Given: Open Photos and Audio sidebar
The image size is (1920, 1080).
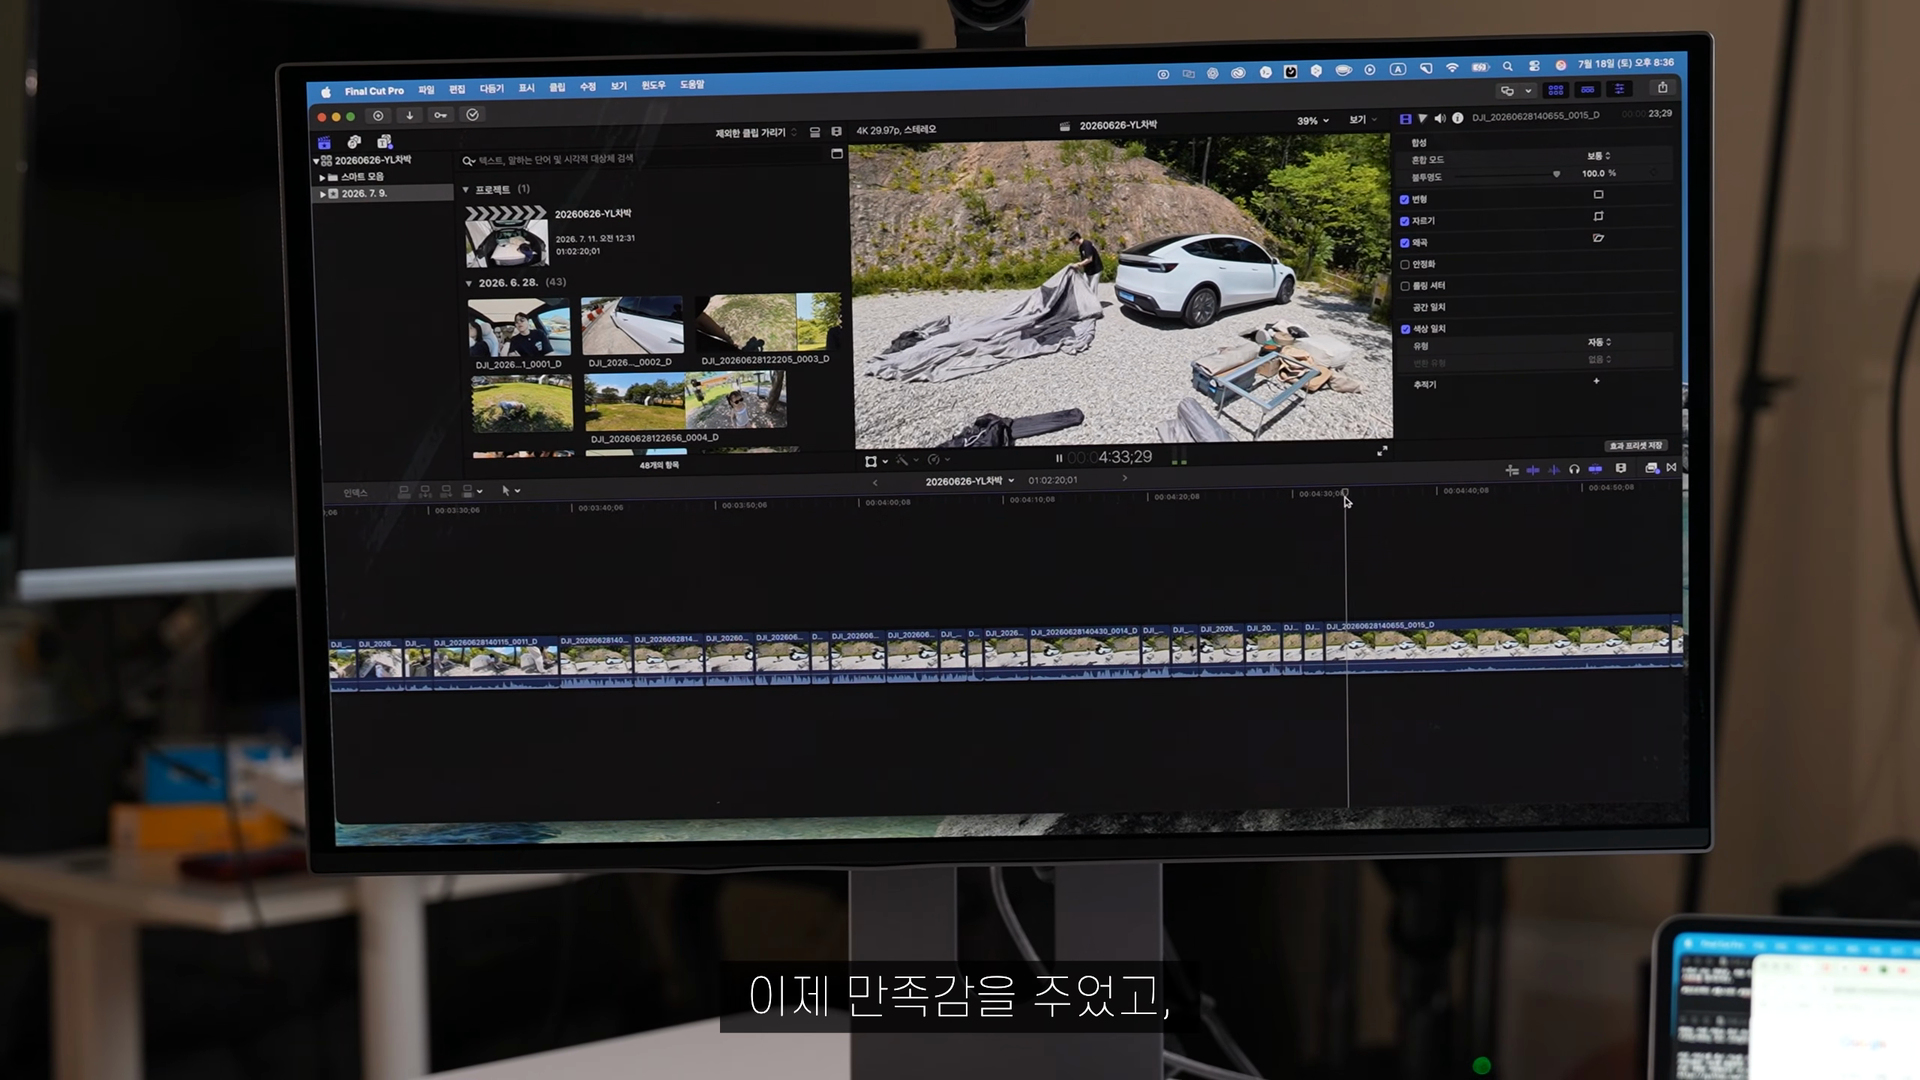Looking at the screenshot, I should point(354,142).
